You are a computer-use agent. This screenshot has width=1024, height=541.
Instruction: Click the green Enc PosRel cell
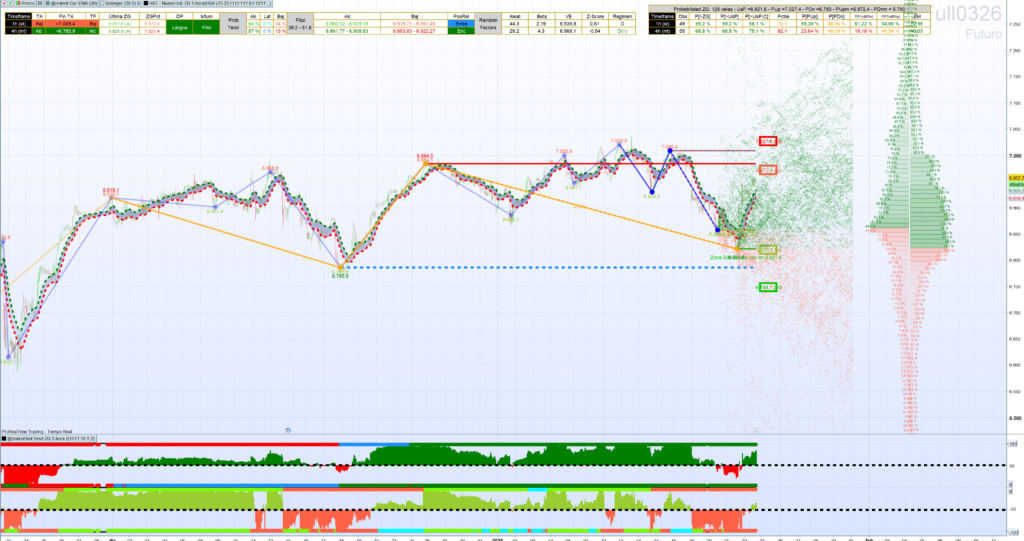[461, 31]
